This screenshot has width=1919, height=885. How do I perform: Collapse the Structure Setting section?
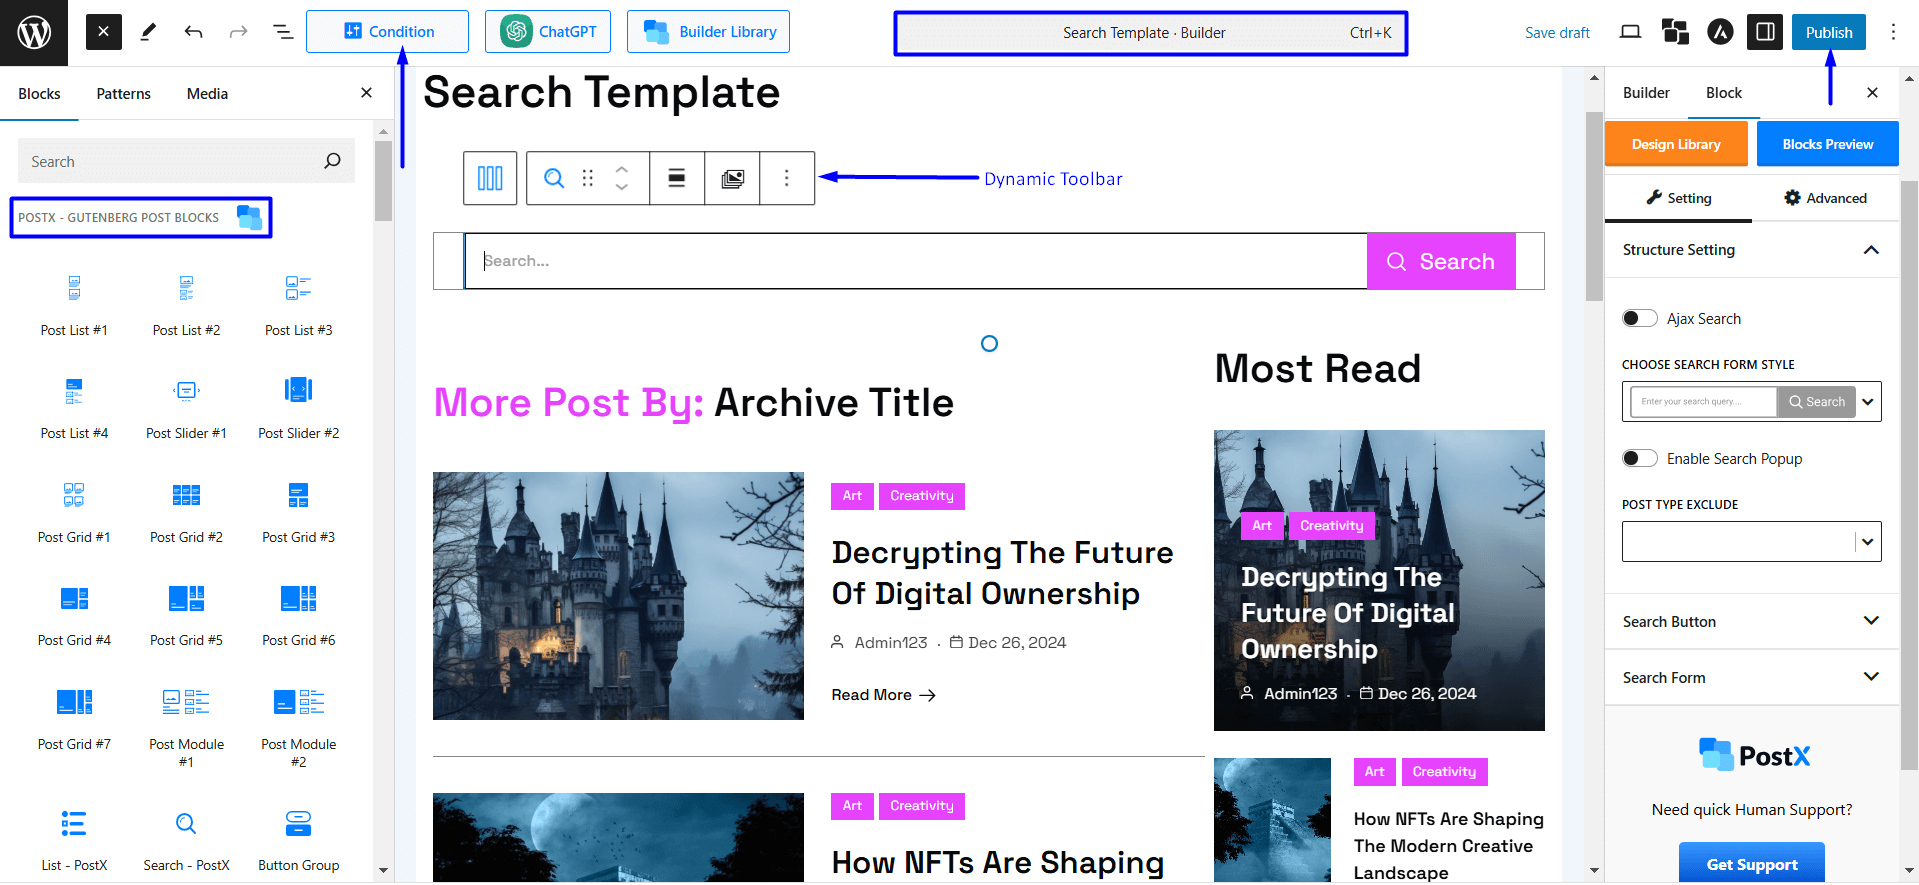pos(1751,250)
